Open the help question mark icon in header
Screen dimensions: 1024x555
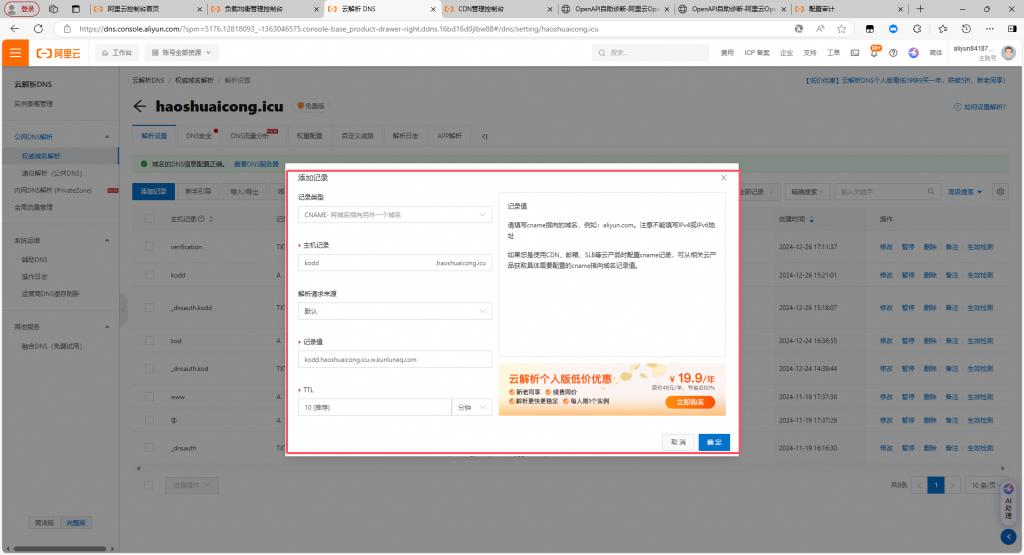coord(914,52)
